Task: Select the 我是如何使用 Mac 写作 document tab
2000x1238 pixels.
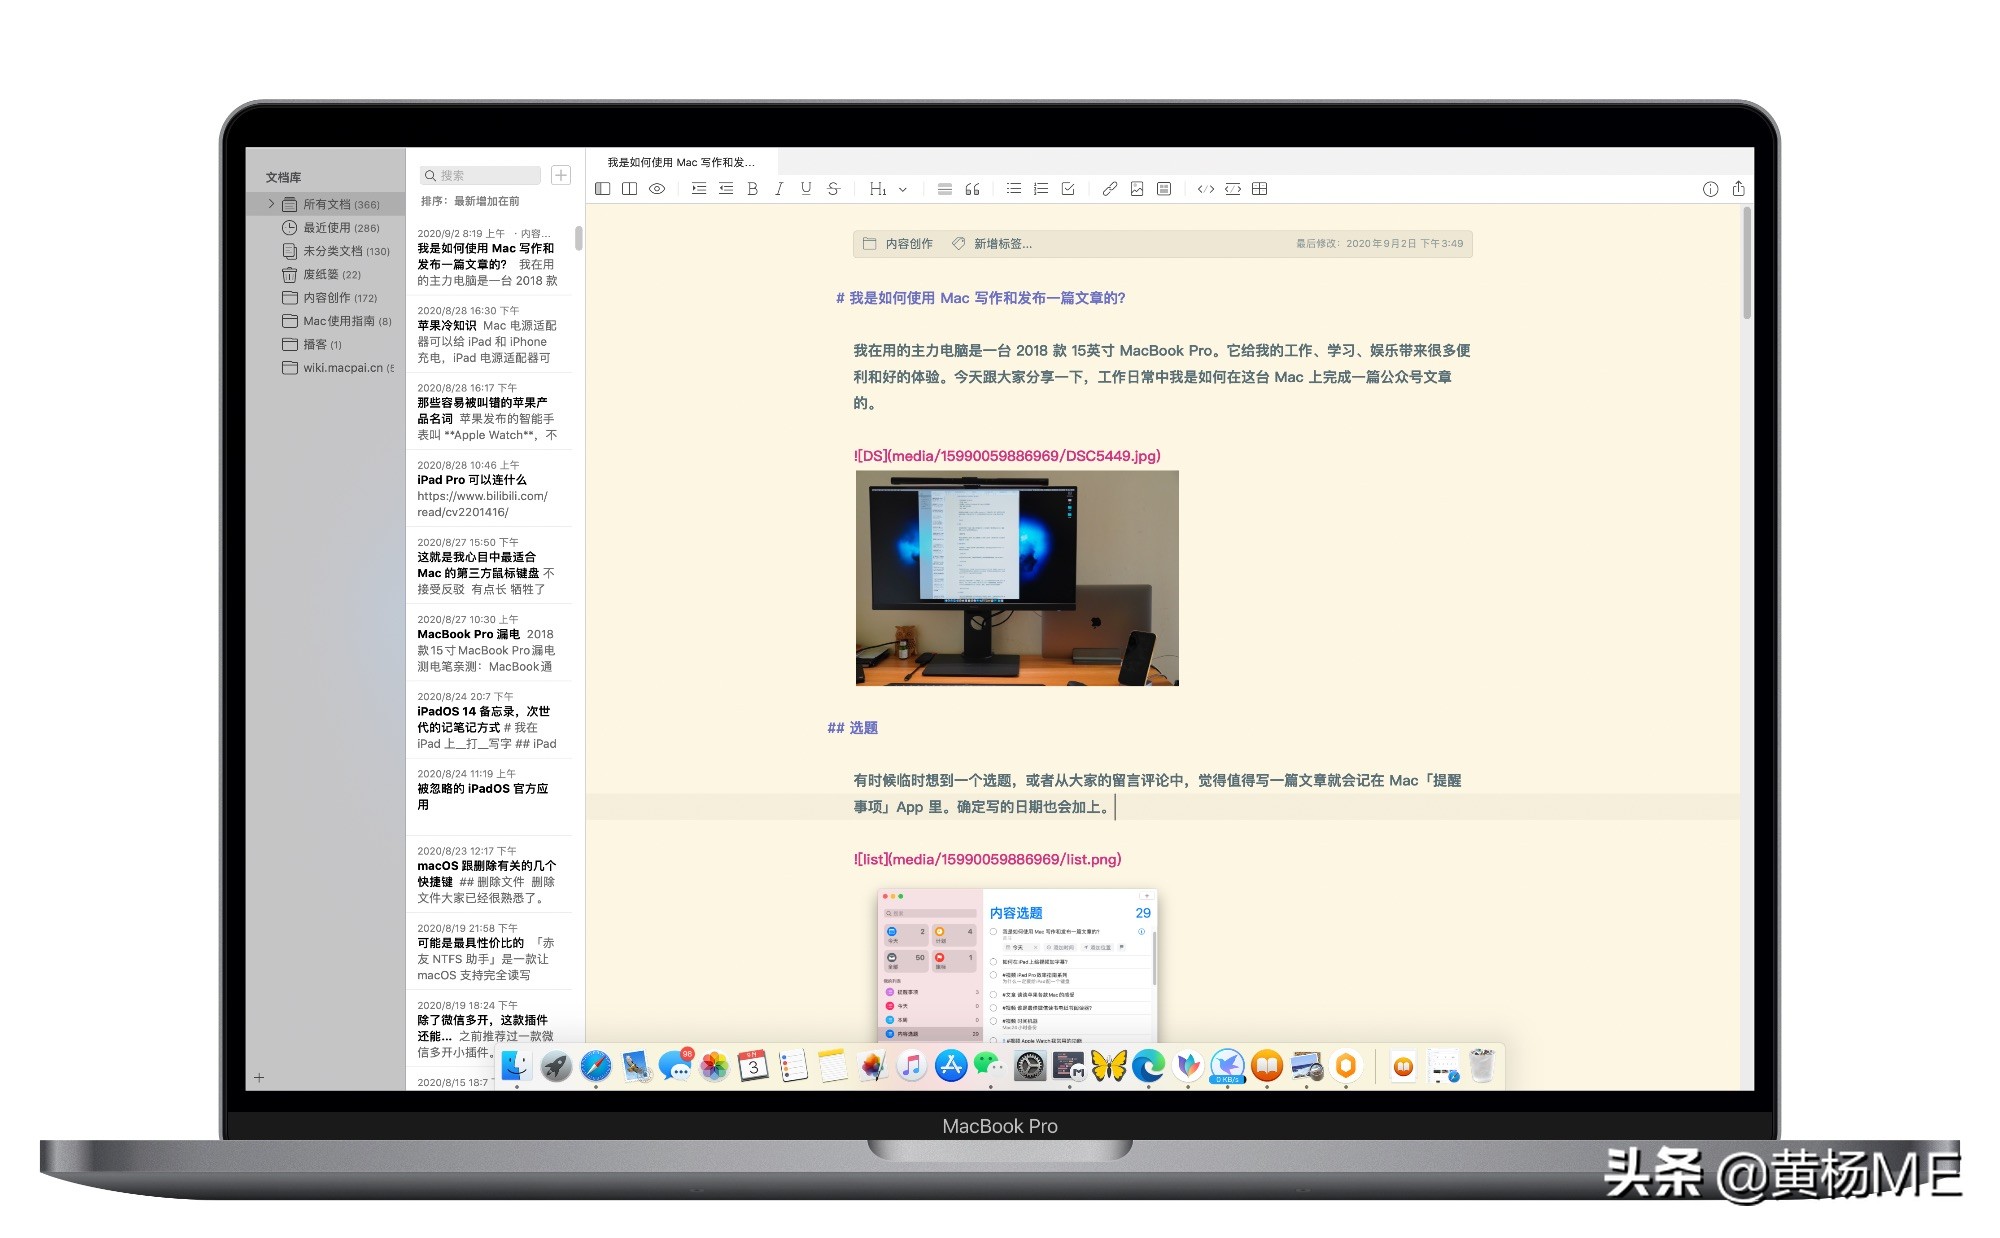Action: point(683,161)
